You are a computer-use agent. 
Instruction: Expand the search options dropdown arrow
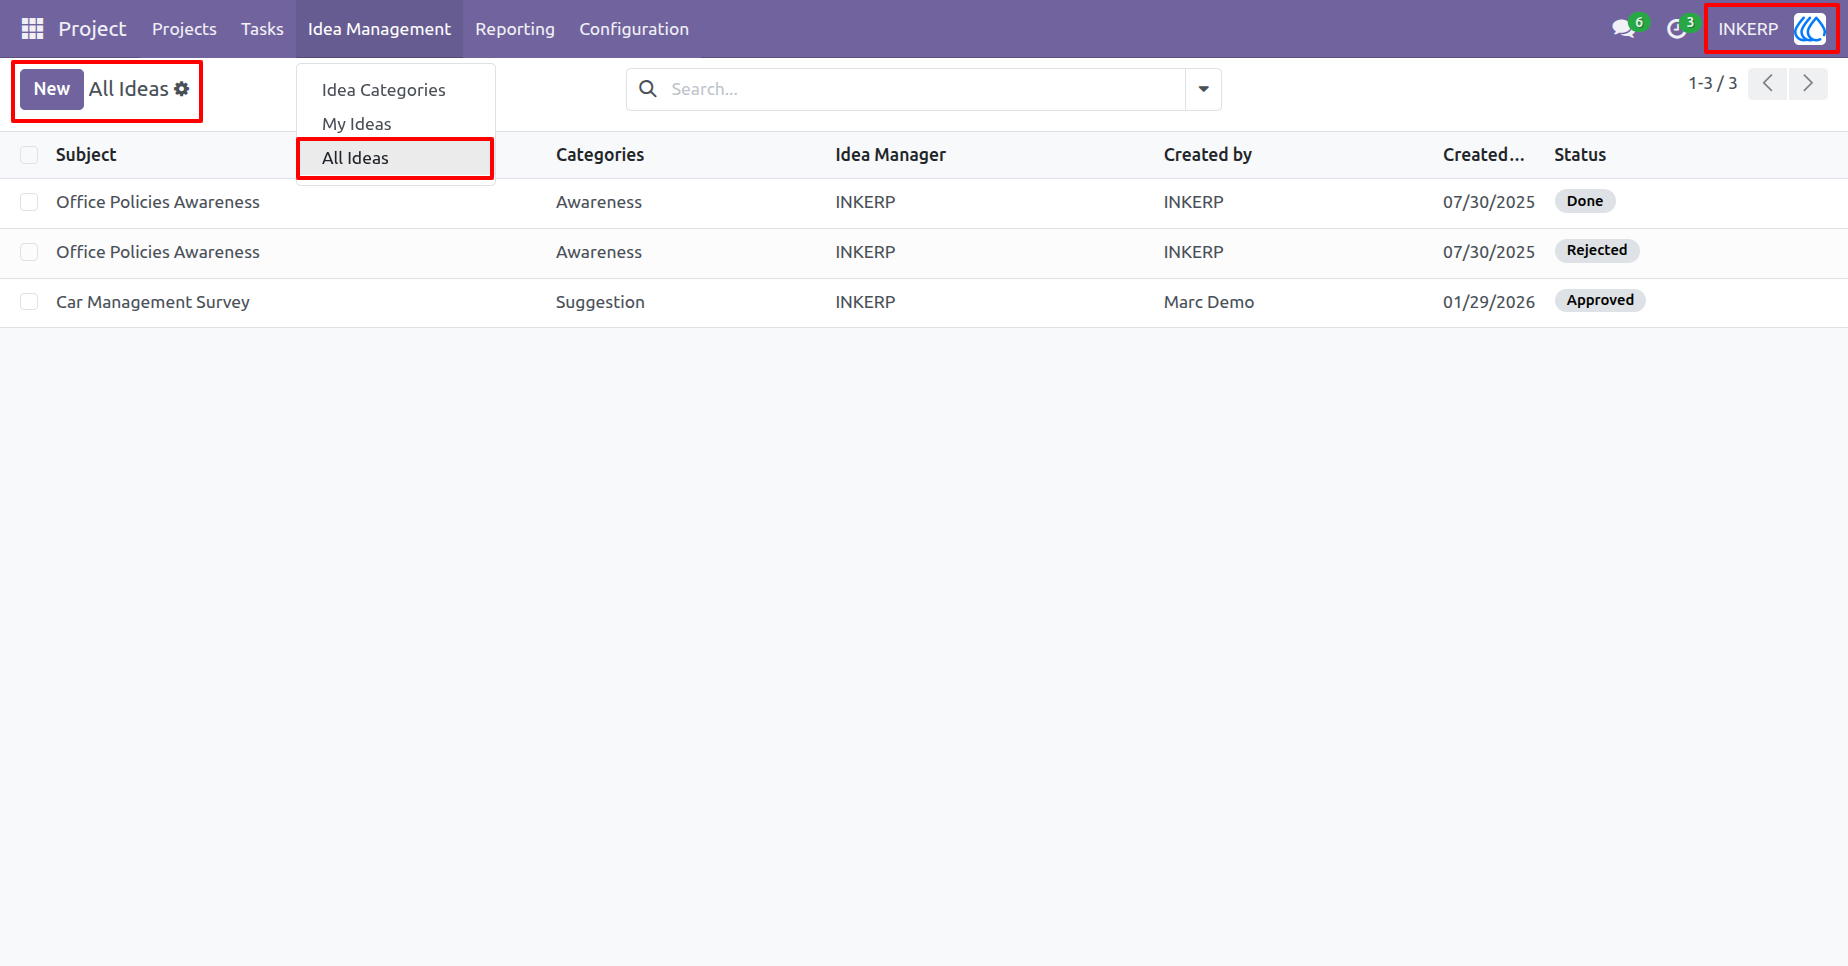point(1203,89)
